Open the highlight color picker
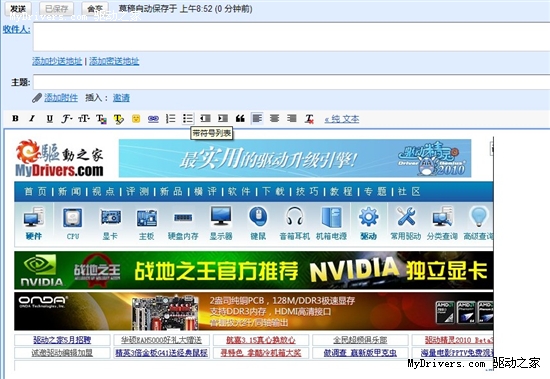This screenshot has width=550, height=379. point(119,119)
